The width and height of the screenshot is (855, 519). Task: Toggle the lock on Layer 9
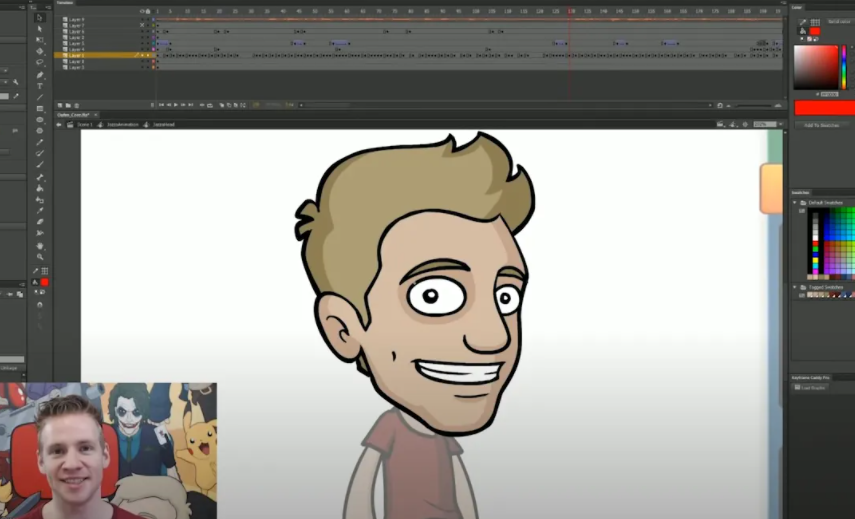(149, 20)
